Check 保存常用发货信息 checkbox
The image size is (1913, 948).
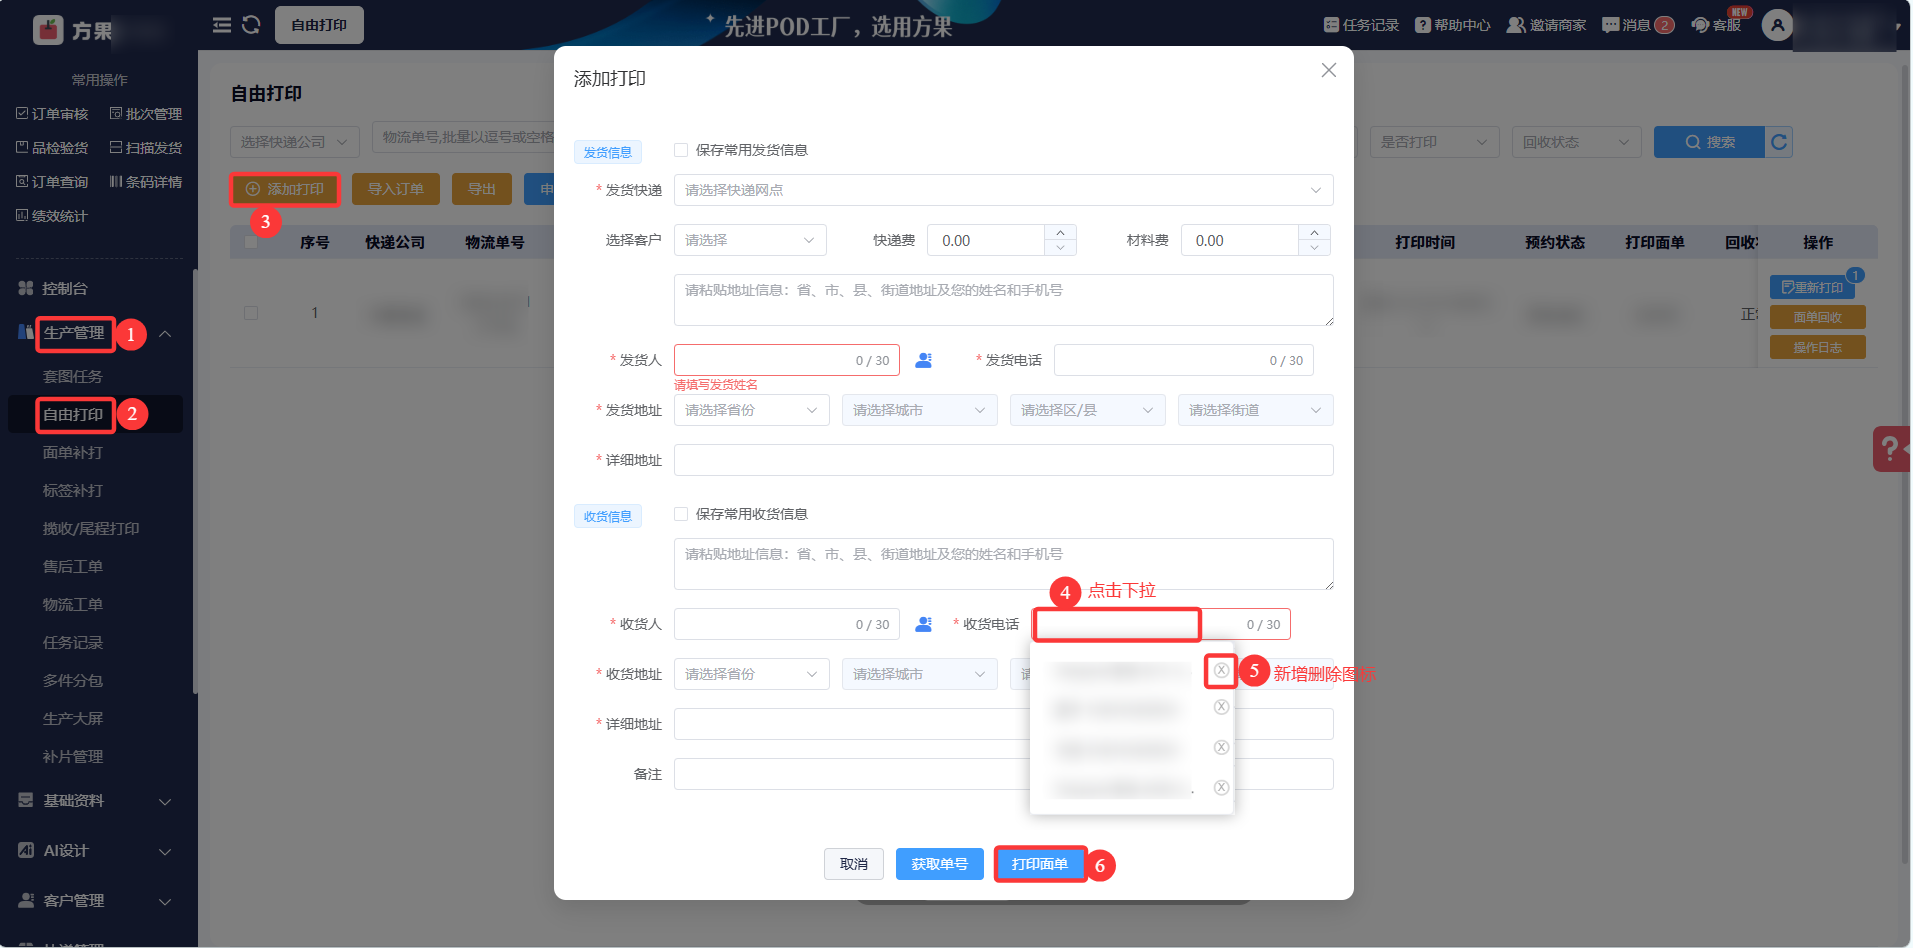tap(681, 150)
